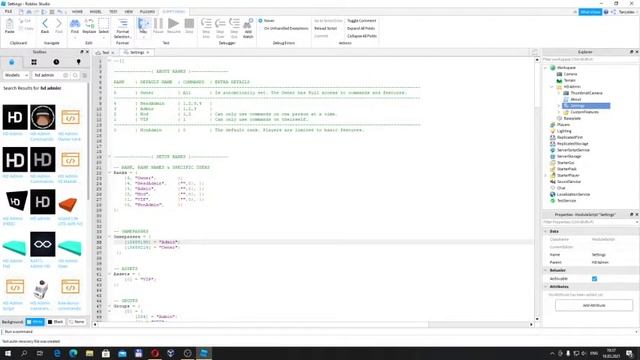Viewport: 640px width, 360px height.
Task: Click the Toolbox search field
Action: (x=50, y=75)
